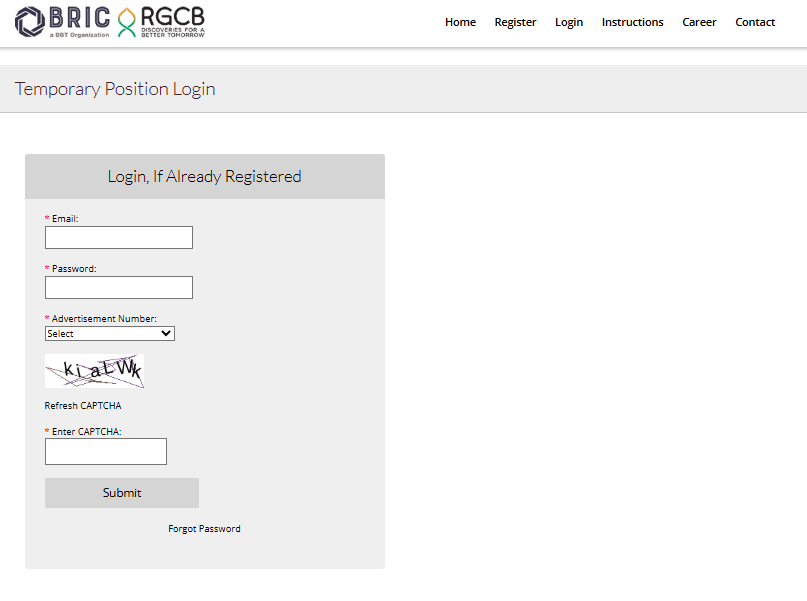This screenshot has height=601, width=807.
Task: Open the Login menu item
Action: point(569,22)
